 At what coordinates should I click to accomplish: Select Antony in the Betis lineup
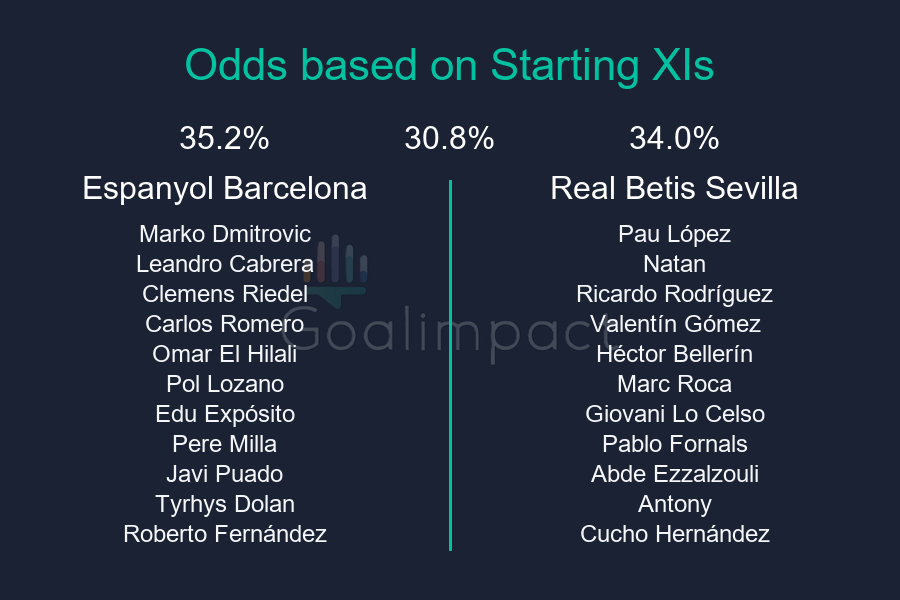coord(674,504)
